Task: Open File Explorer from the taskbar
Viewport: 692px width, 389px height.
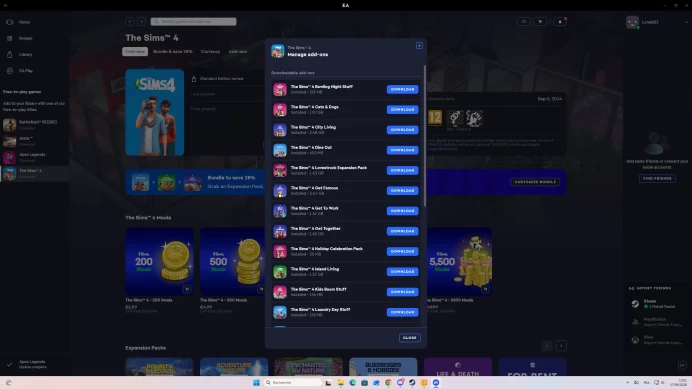Action: pos(340,382)
